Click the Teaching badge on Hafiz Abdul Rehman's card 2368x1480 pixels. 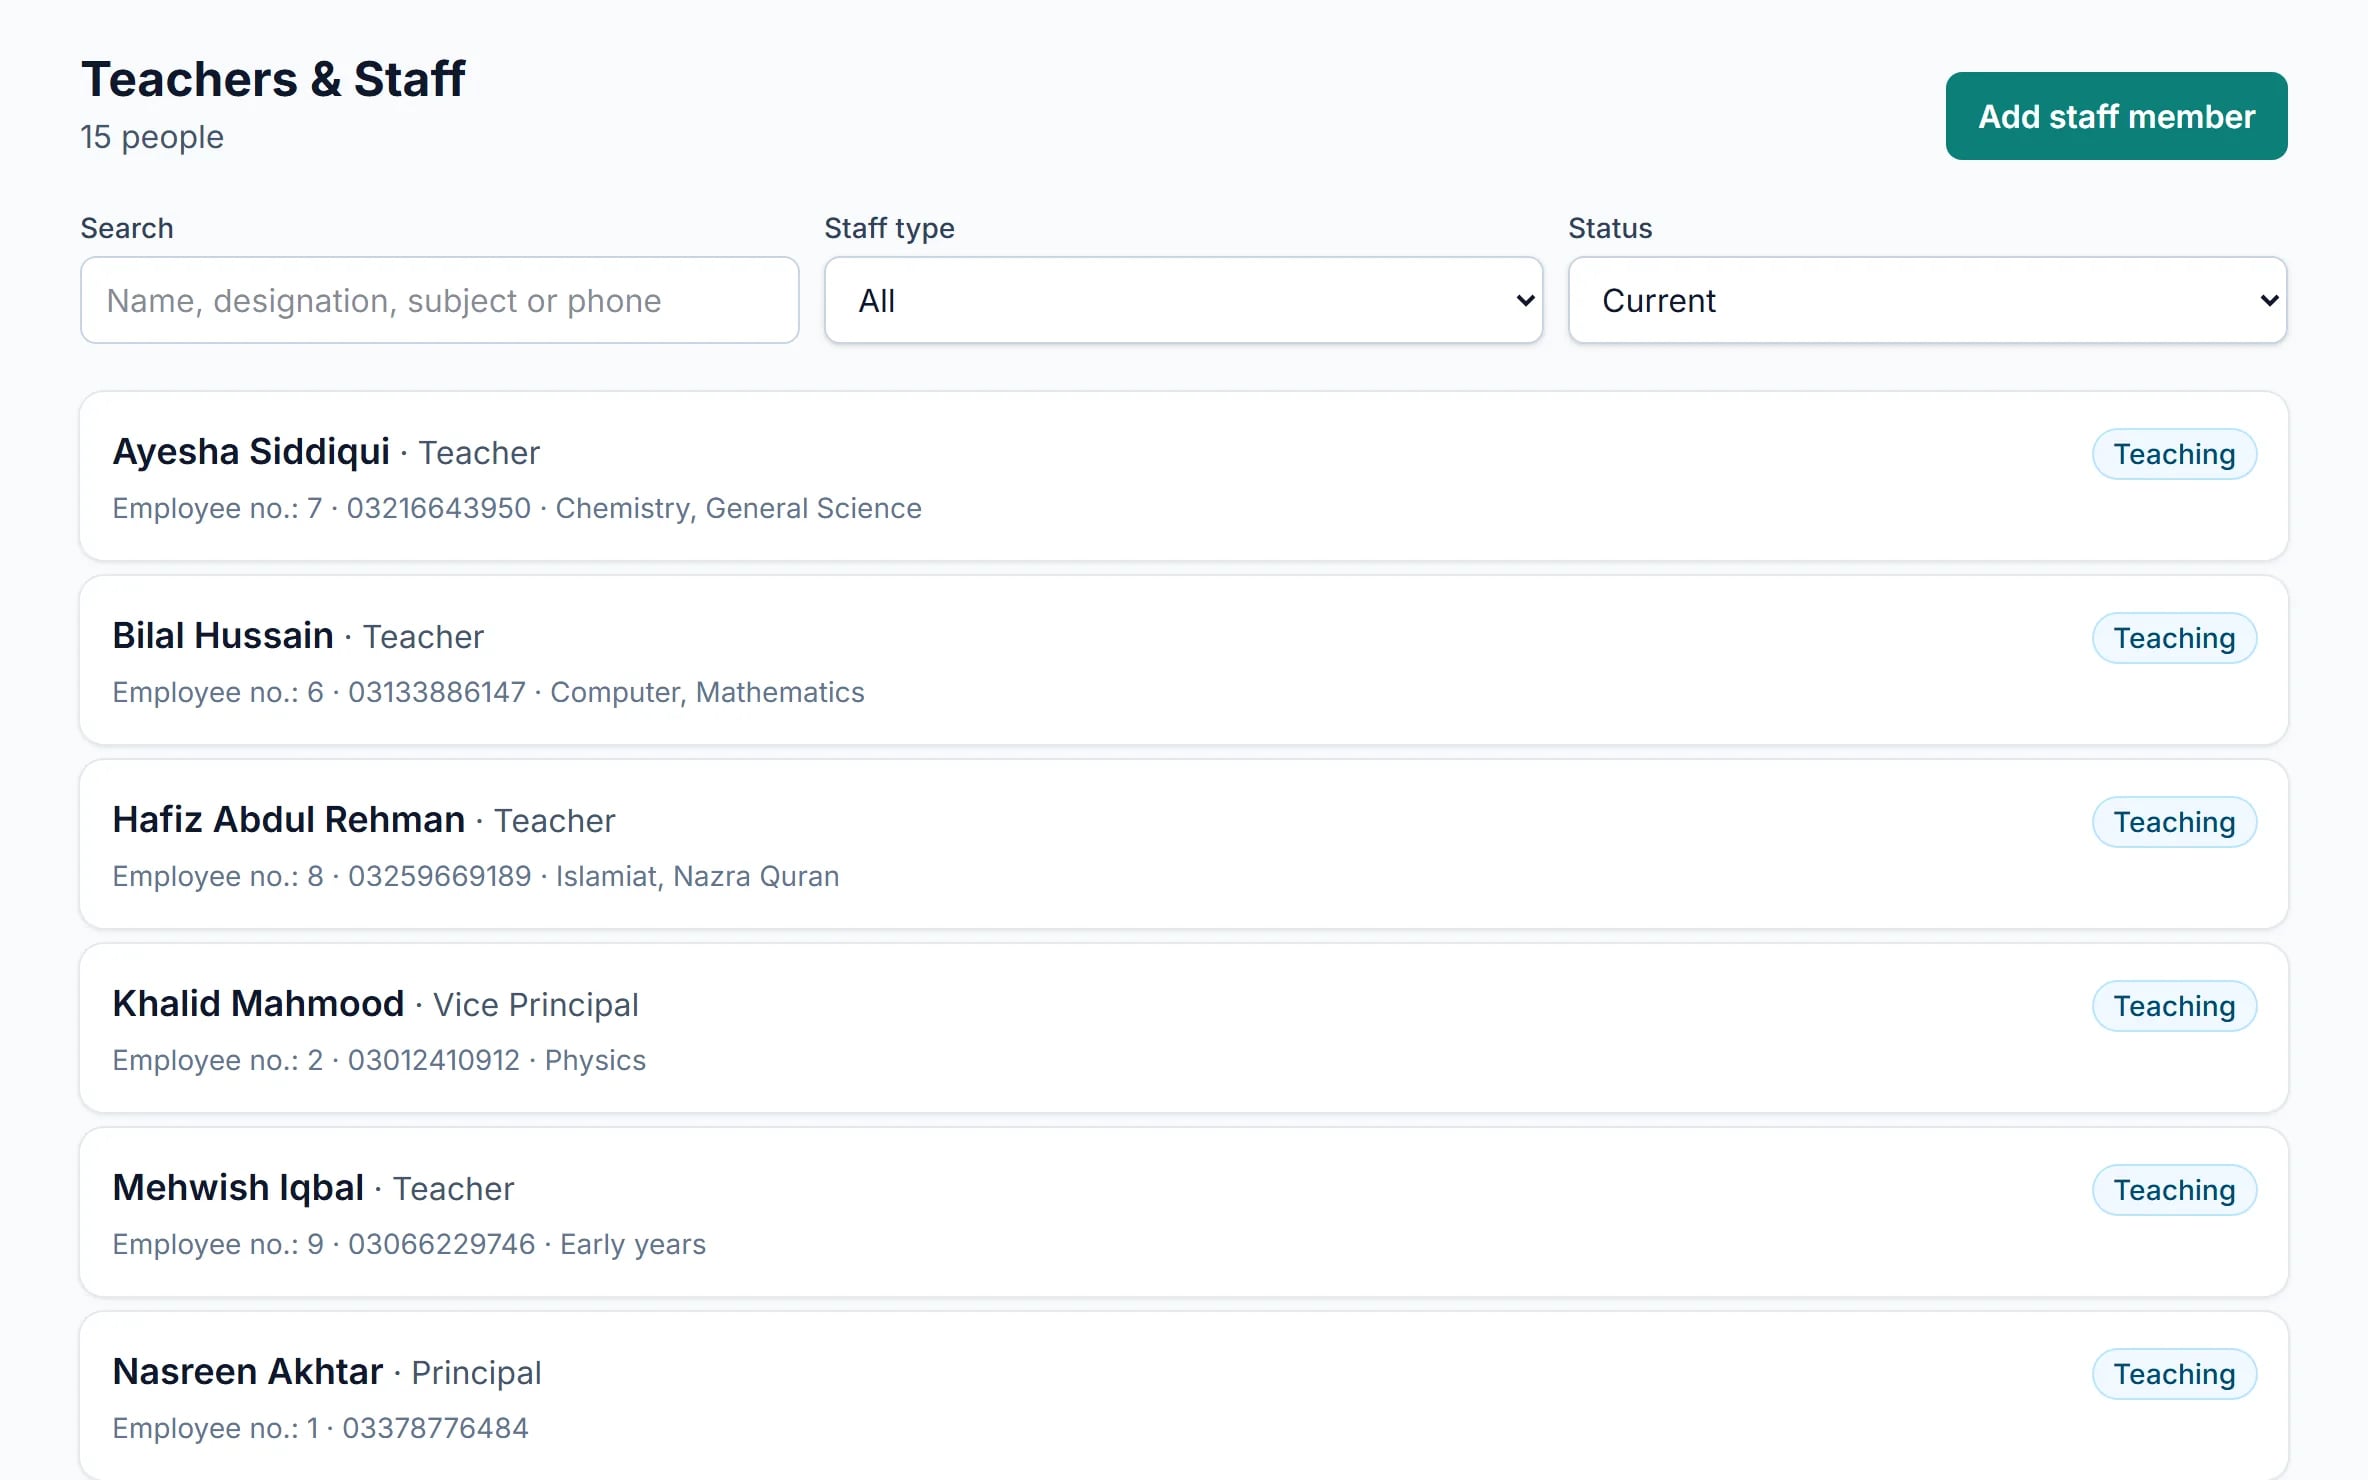click(x=2174, y=822)
